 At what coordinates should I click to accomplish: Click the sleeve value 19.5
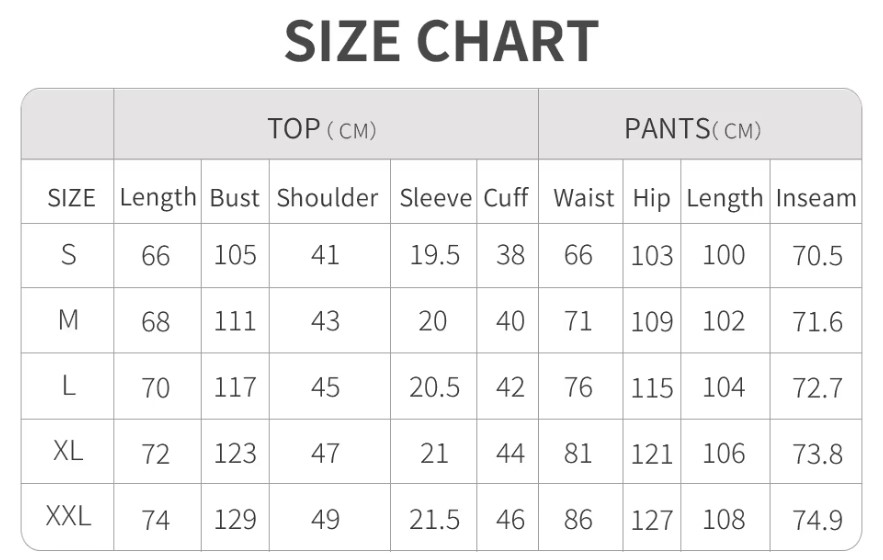434,256
